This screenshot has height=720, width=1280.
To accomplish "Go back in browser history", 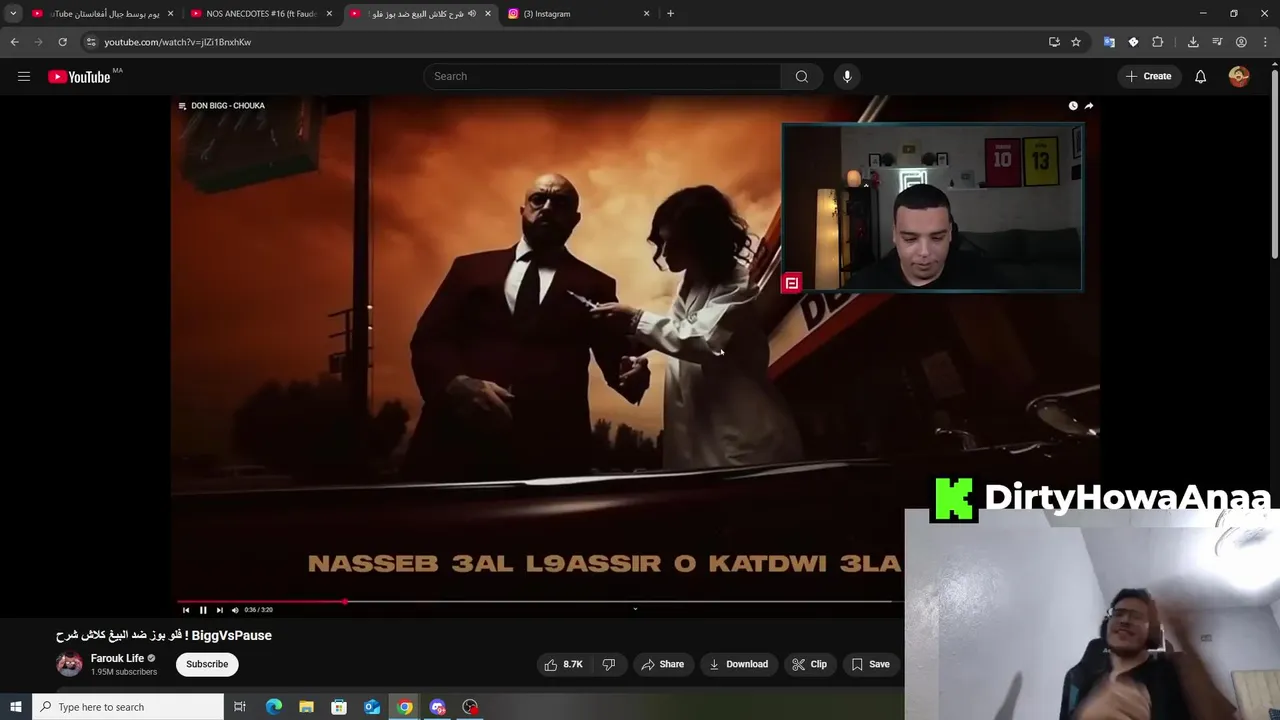I will coord(14,42).
